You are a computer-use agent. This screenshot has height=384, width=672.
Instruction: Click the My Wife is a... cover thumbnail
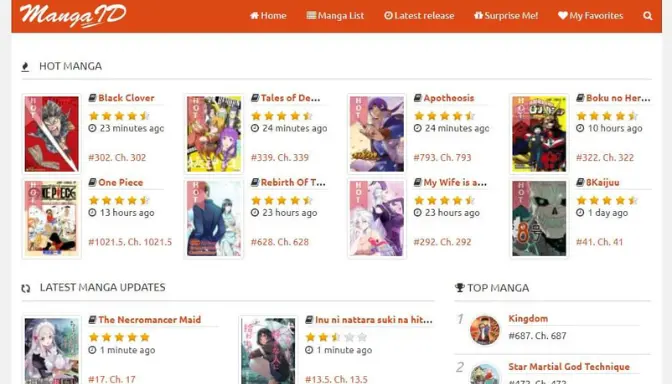(x=377, y=218)
